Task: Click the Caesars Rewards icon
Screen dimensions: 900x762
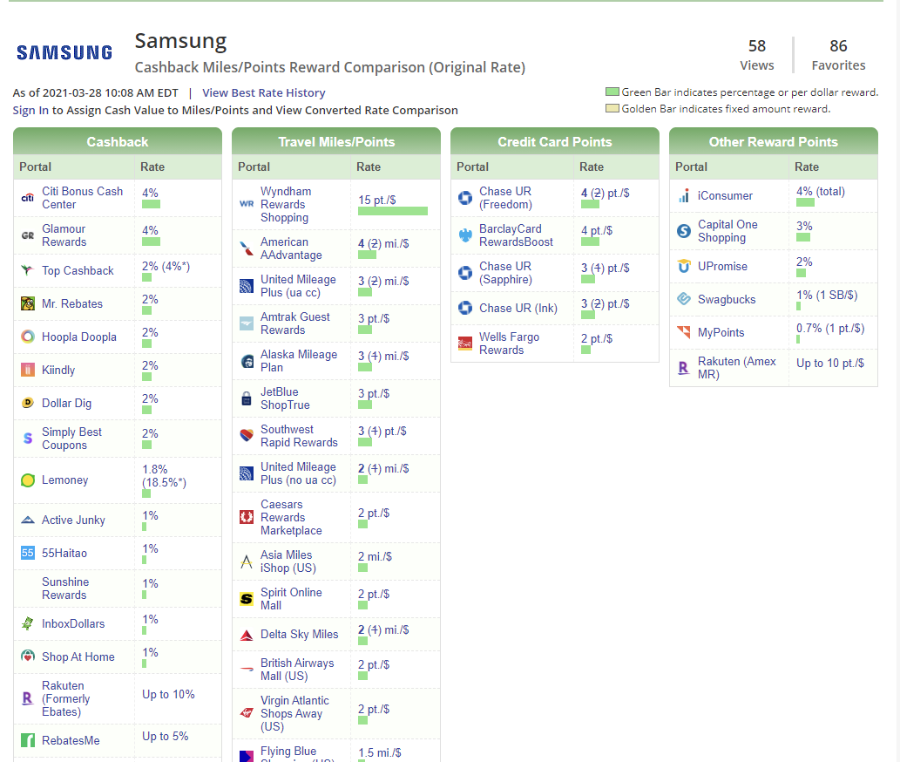Action: point(246,517)
